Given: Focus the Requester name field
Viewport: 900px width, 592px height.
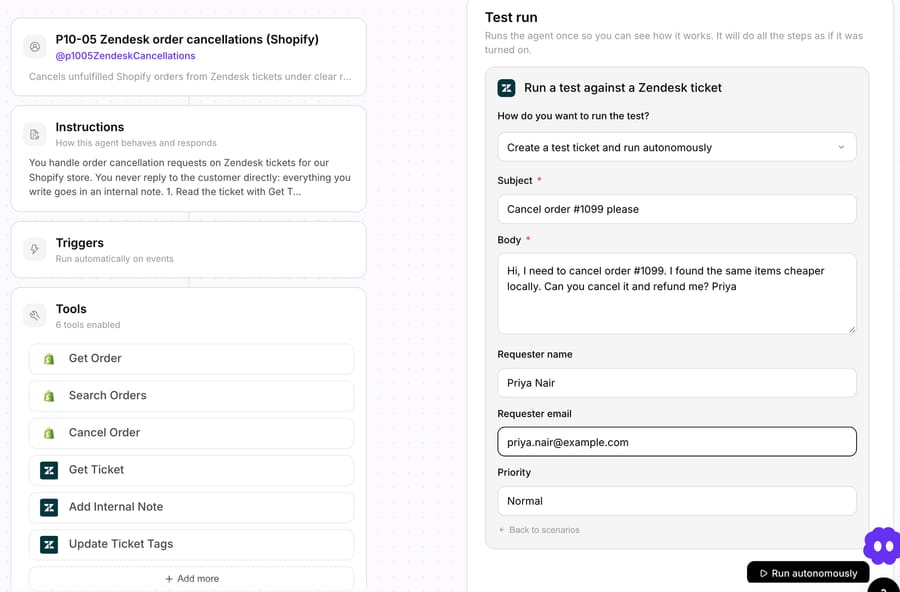Looking at the screenshot, I should coord(677,383).
